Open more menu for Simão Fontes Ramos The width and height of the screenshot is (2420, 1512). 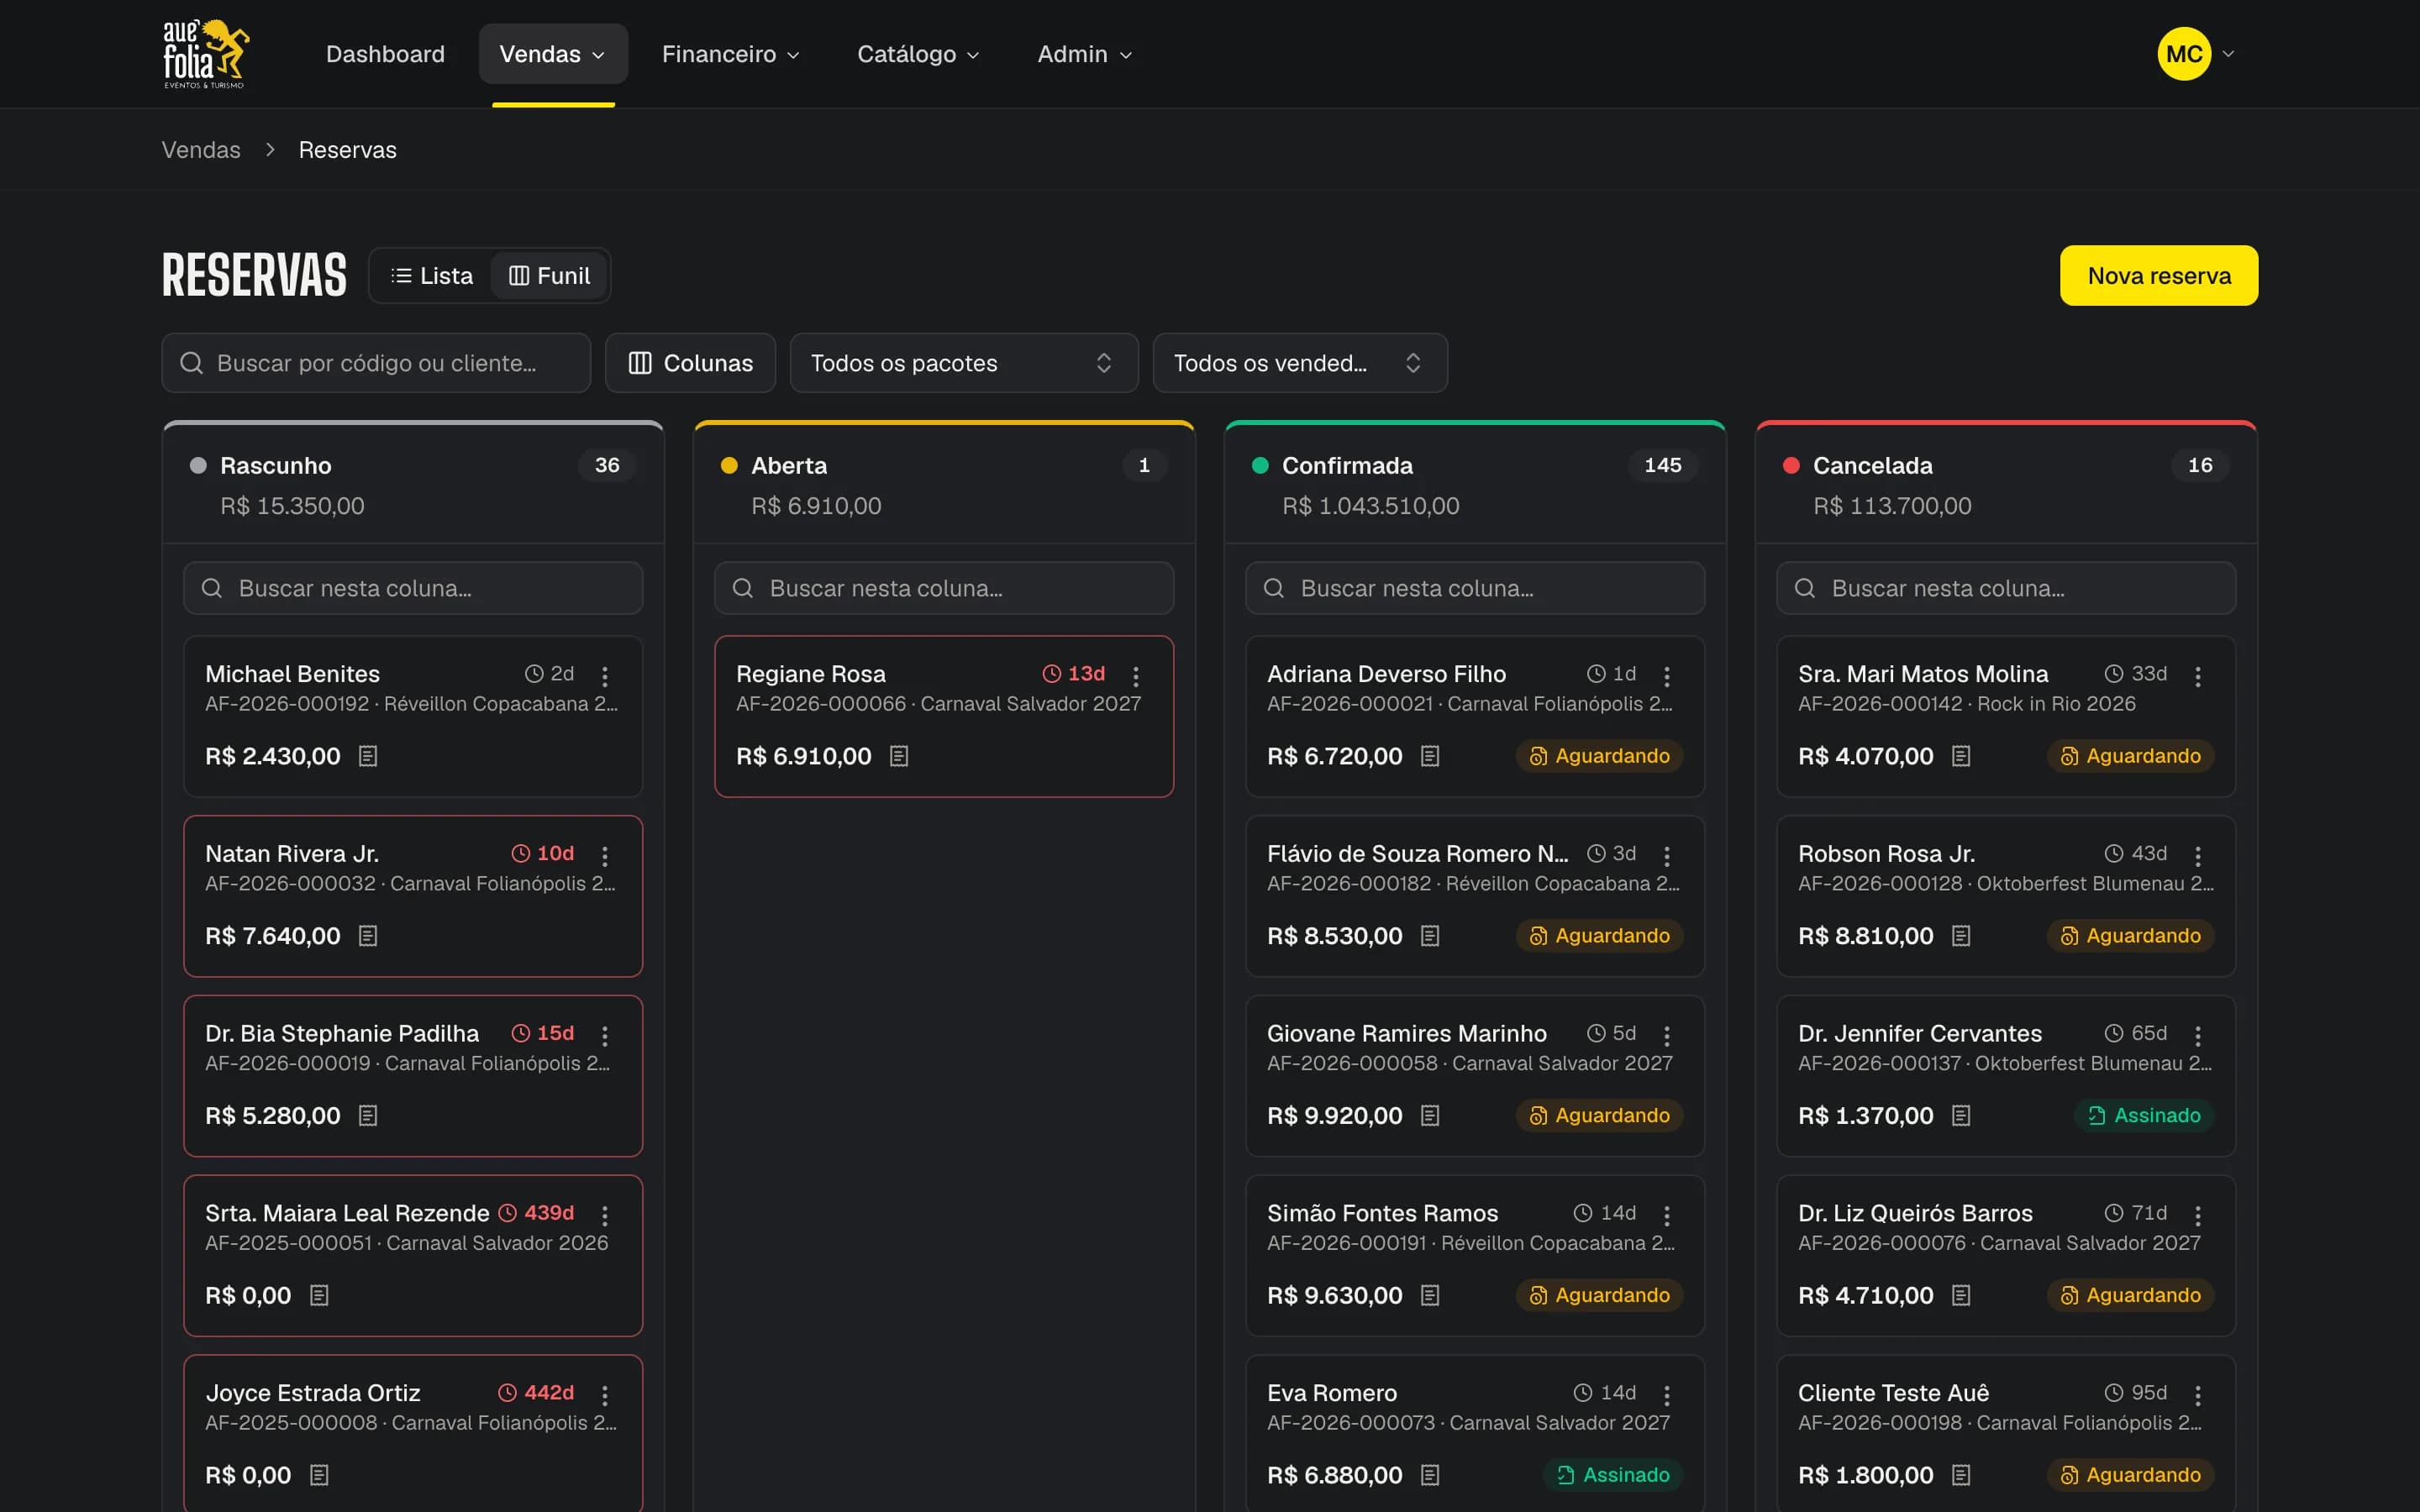pos(1667,1215)
